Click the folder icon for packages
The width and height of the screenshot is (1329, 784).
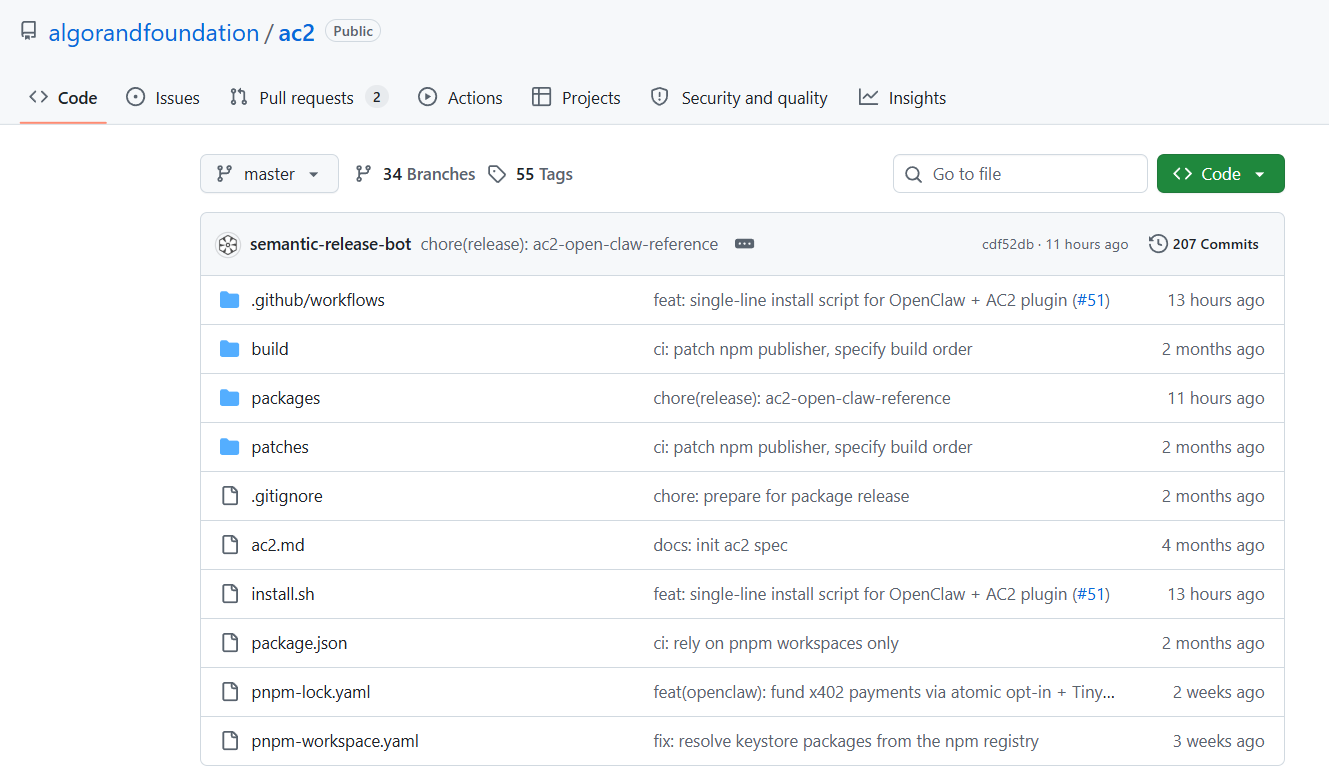(230, 398)
